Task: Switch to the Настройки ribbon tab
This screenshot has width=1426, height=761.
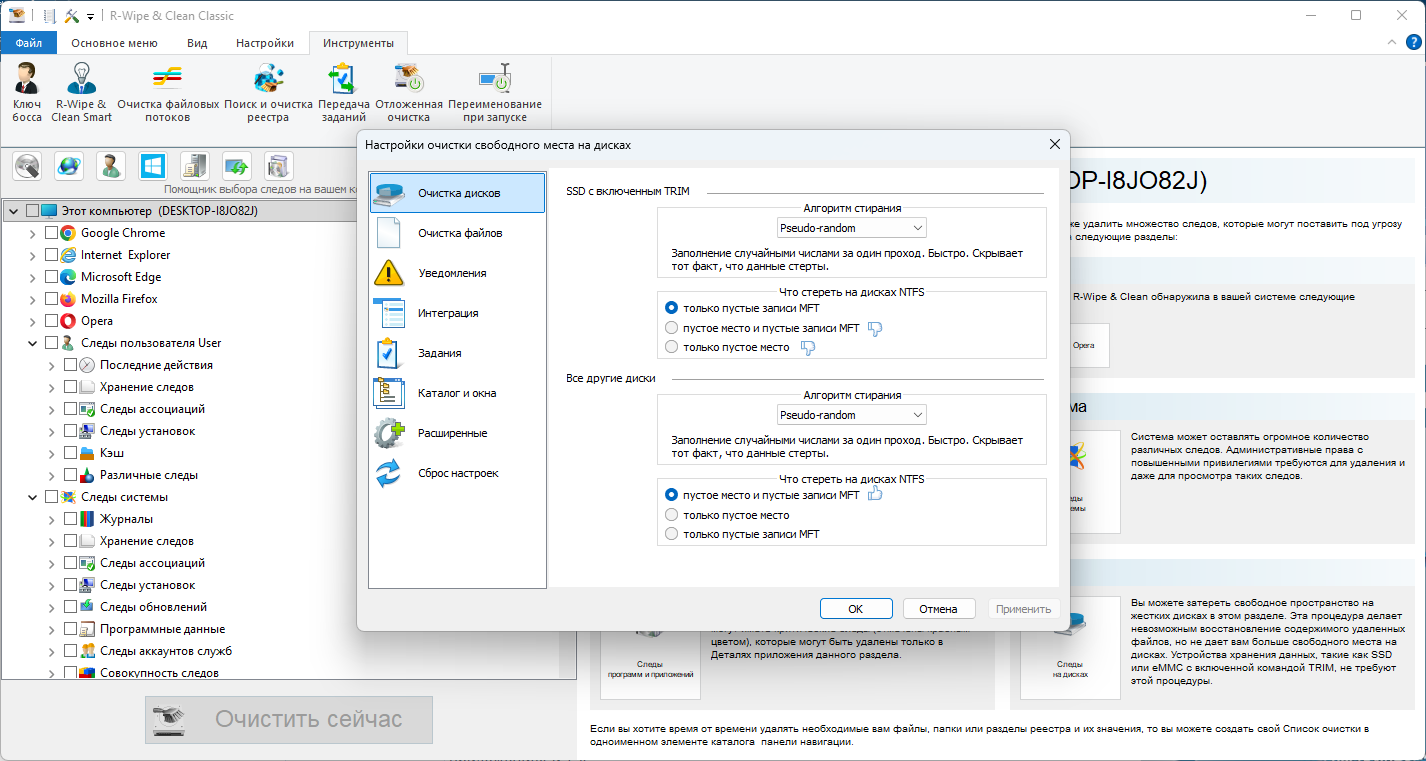Action: coord(264,43)
